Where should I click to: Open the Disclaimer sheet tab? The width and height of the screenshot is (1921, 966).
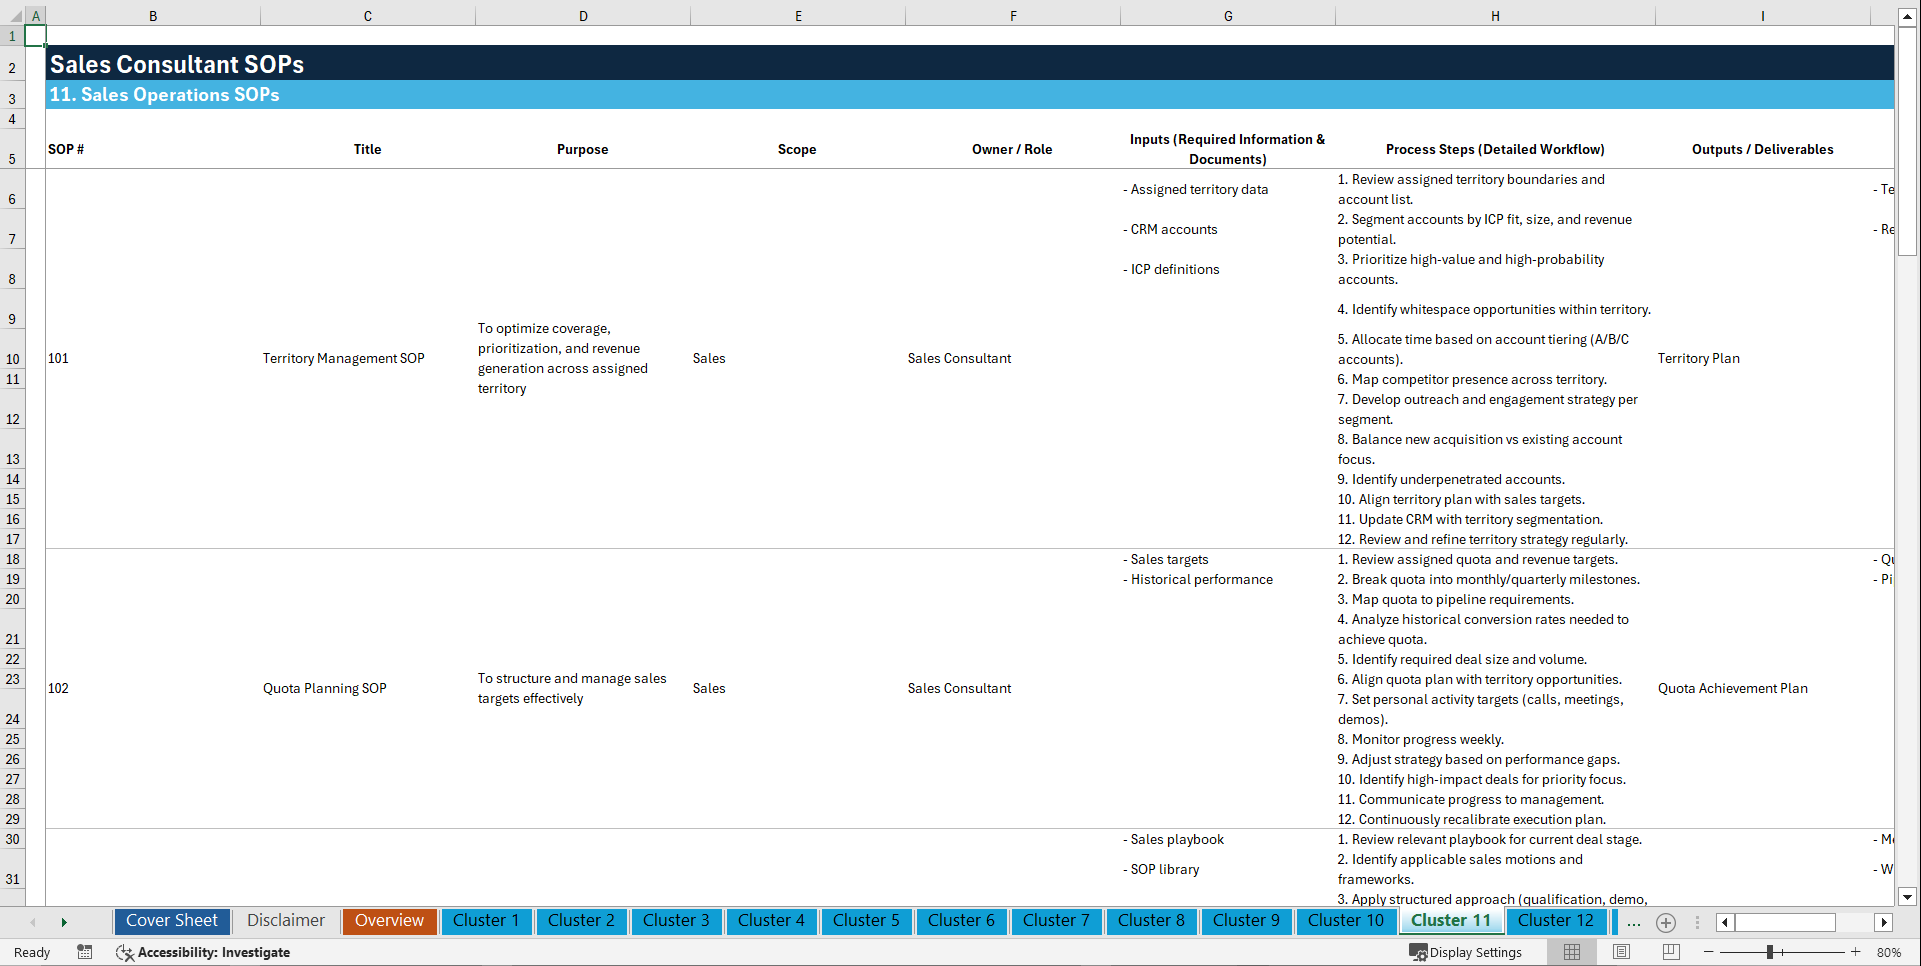pos(285,921)
